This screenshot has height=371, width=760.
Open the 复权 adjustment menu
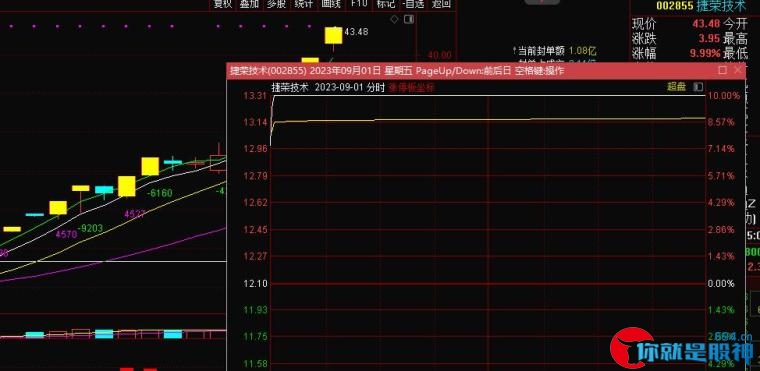(x=223, y=4)
